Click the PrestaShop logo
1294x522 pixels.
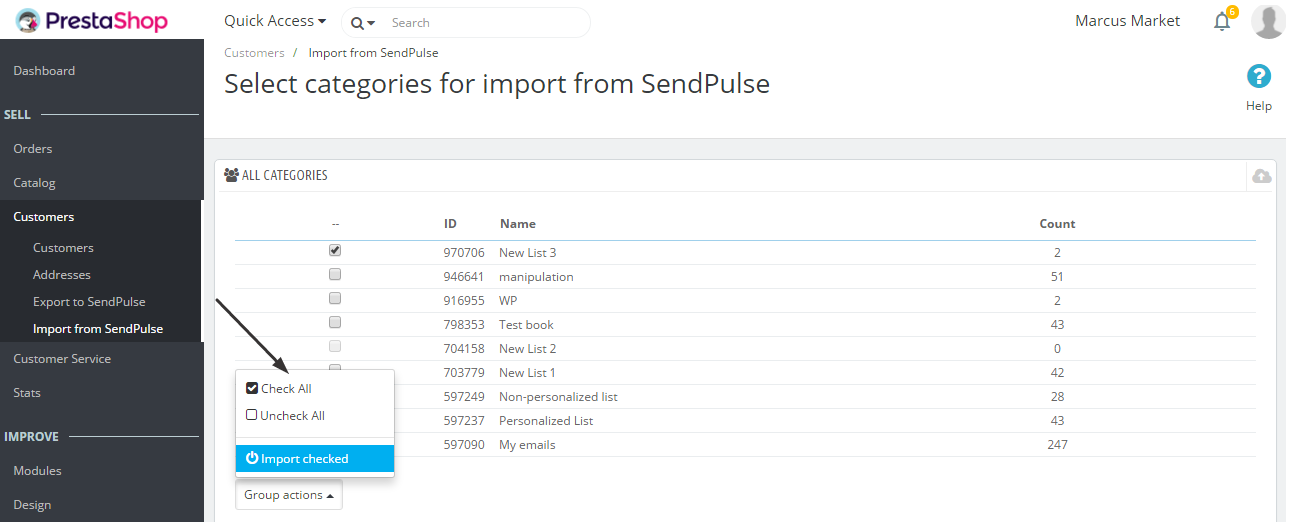(x=91, y=20)
